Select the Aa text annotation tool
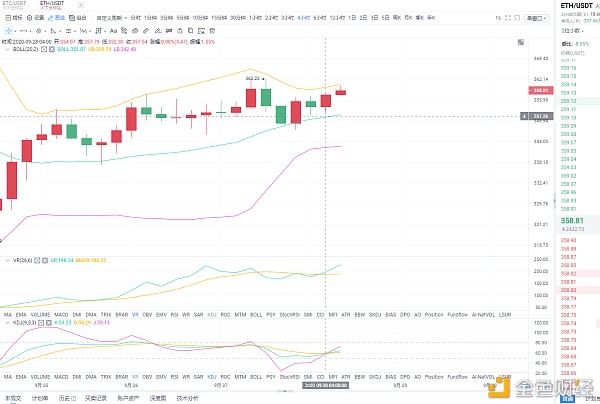 tap(113, 31)
